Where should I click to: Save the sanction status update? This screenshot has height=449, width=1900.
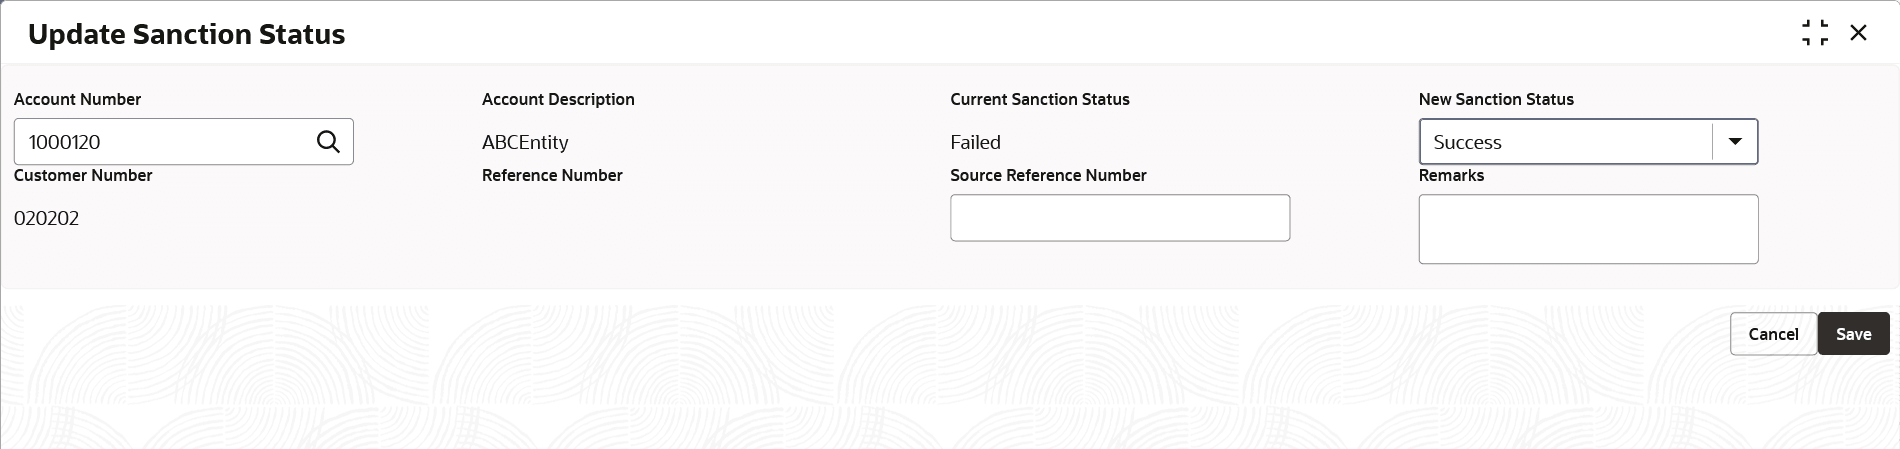(1853, 334)
